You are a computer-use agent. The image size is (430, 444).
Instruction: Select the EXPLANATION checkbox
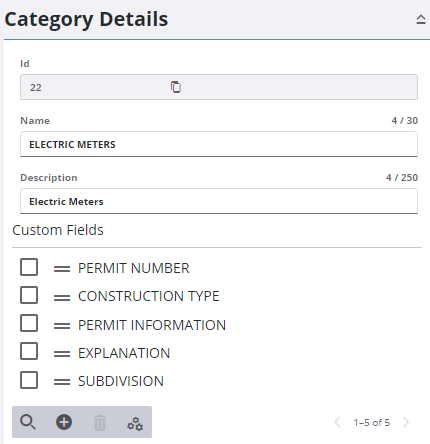point(29,351)
